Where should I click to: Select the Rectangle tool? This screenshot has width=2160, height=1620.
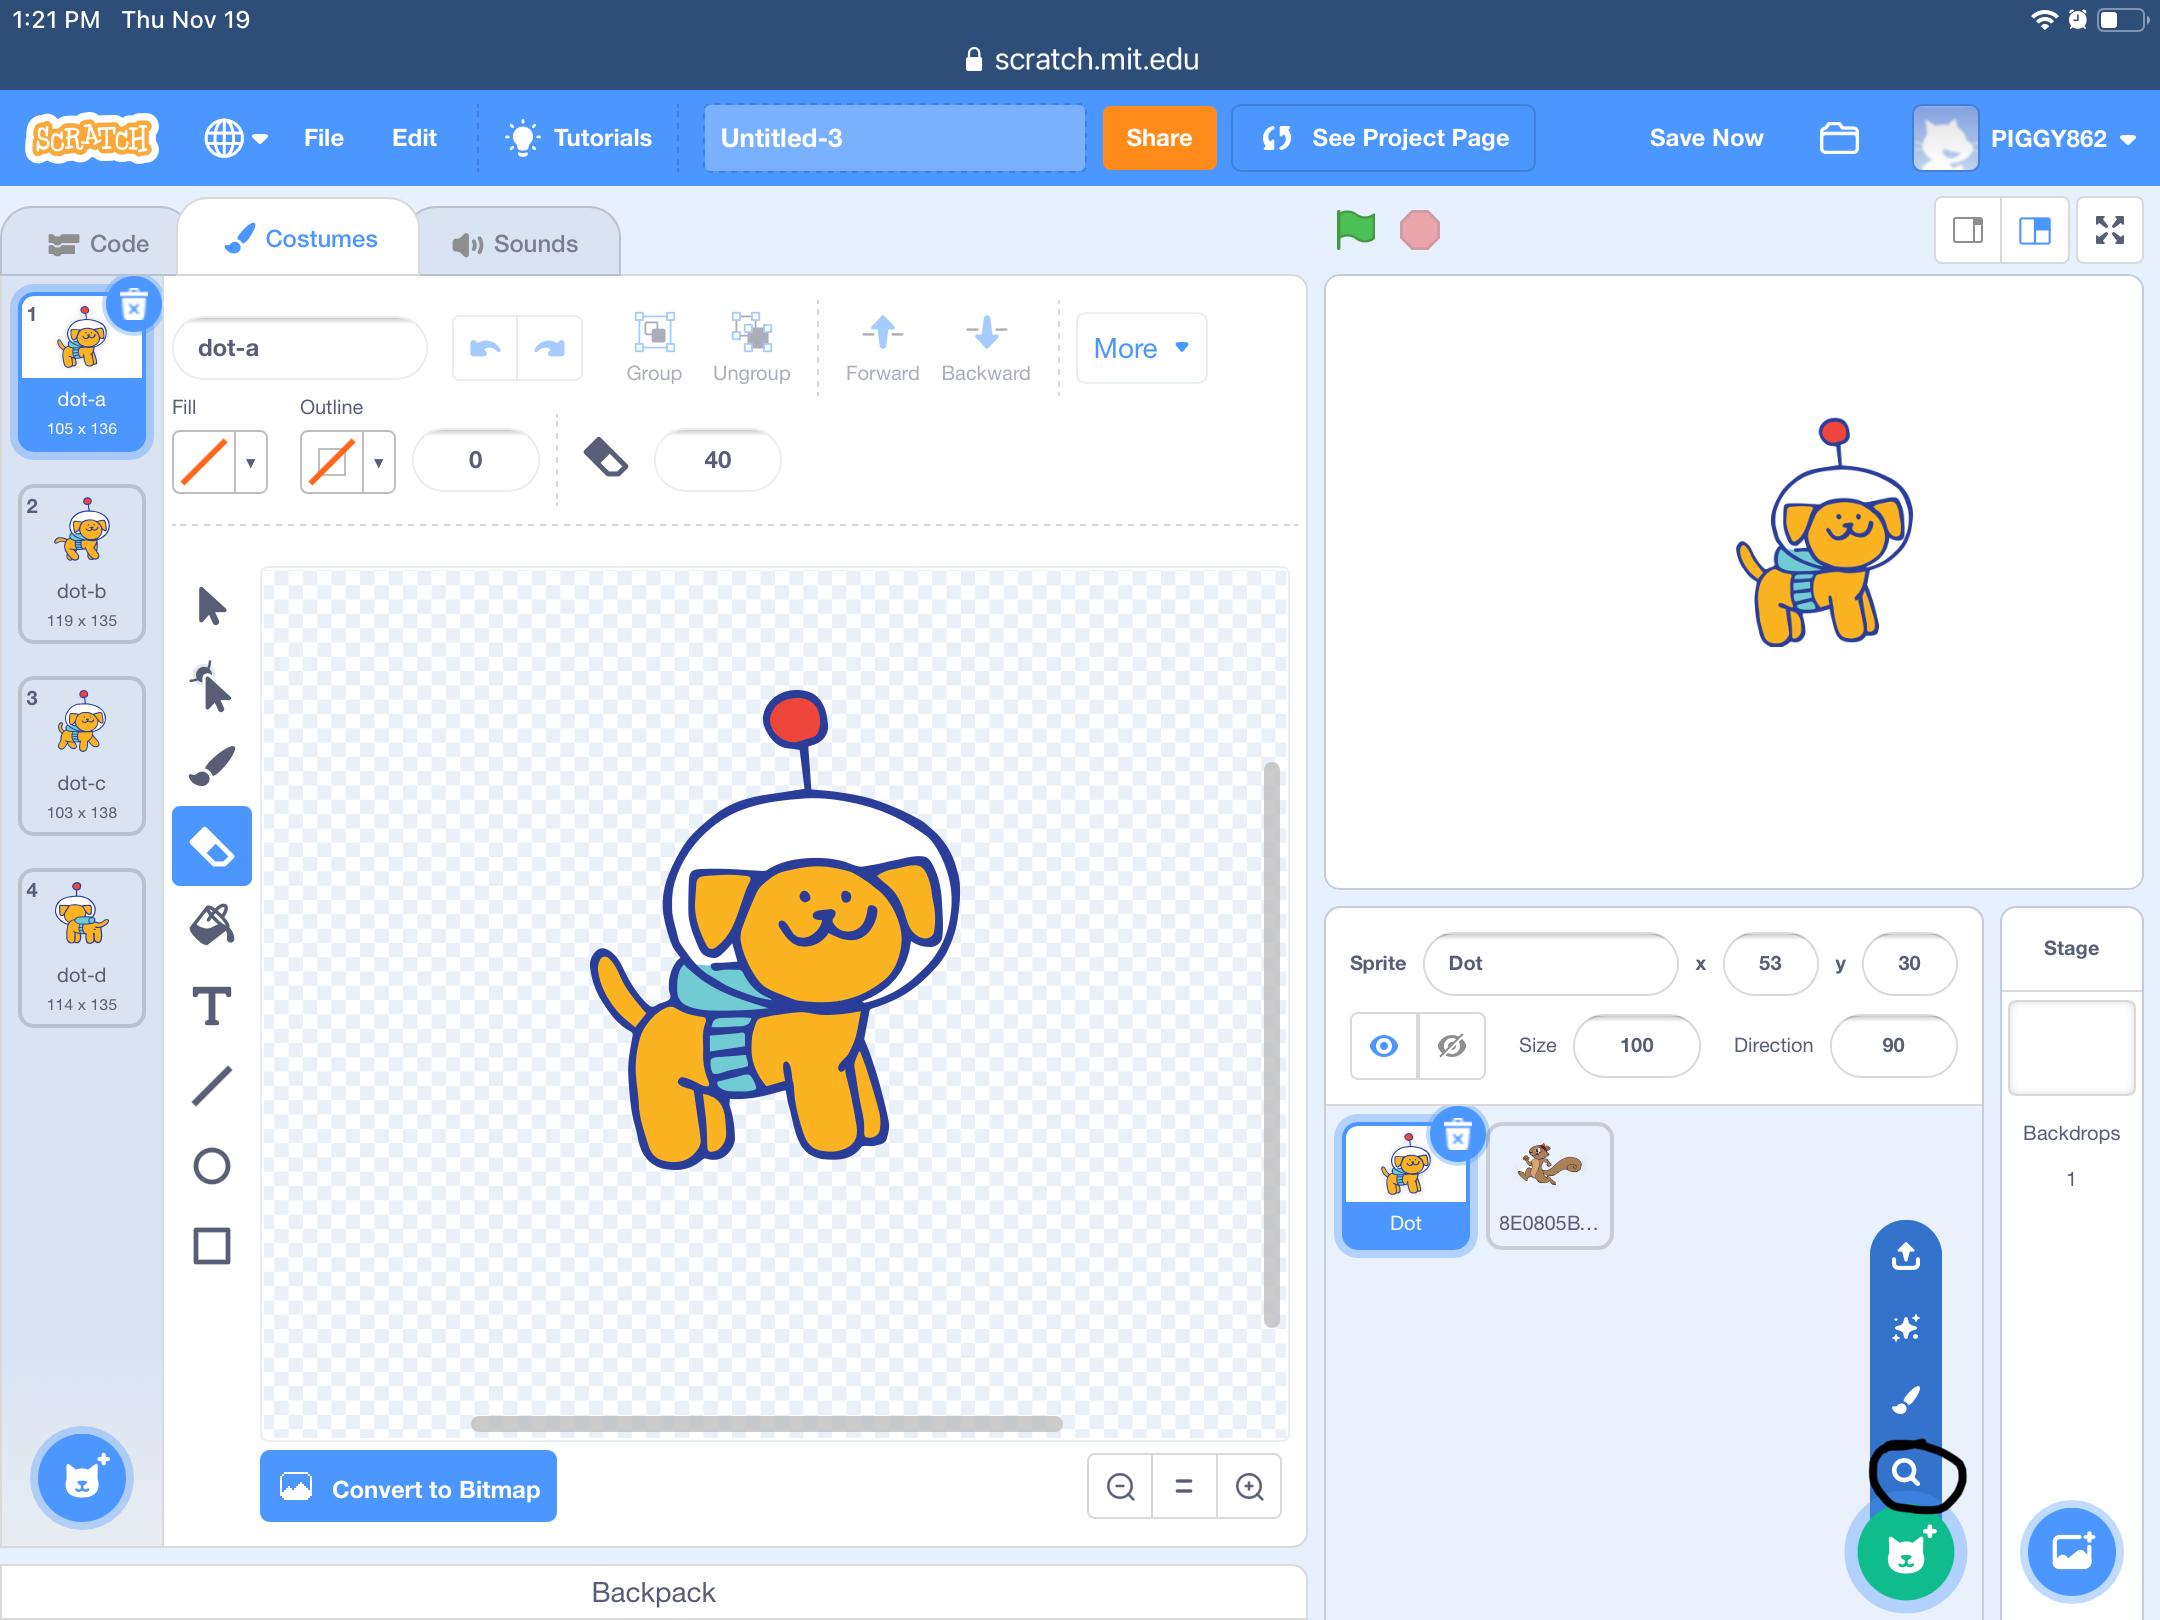point(211,1246)
